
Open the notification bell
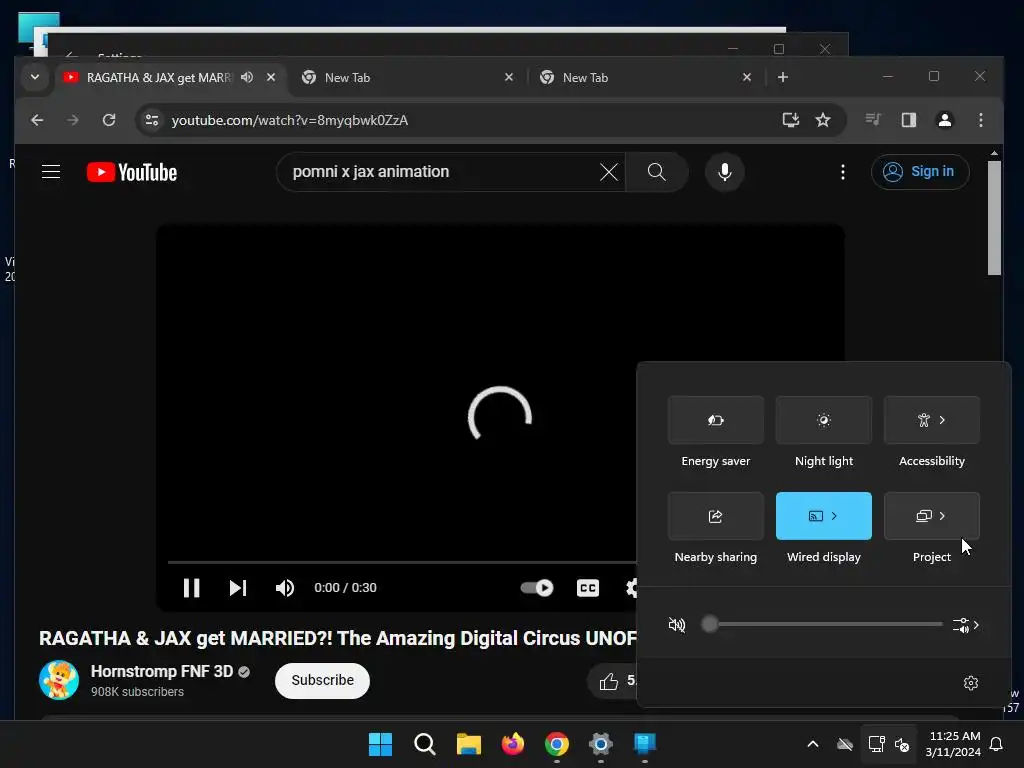click(997, 744)
